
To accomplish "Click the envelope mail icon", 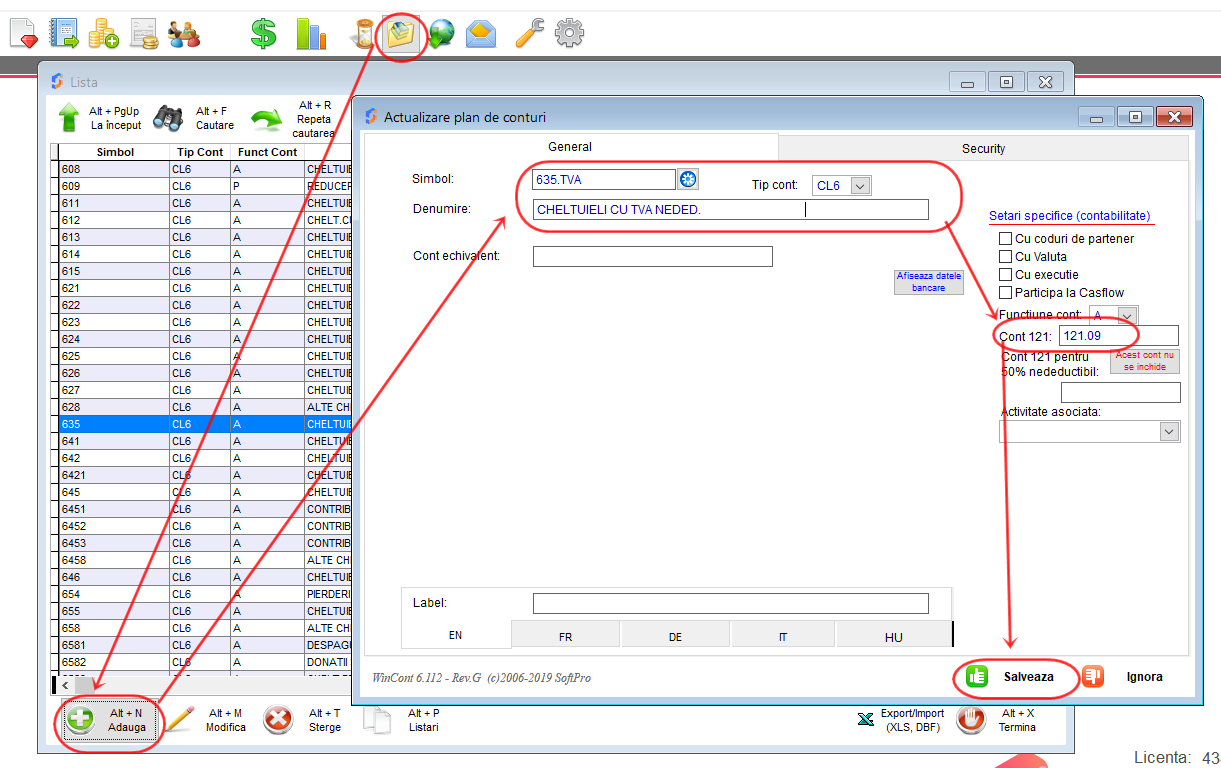I will (x=481, y=34).
